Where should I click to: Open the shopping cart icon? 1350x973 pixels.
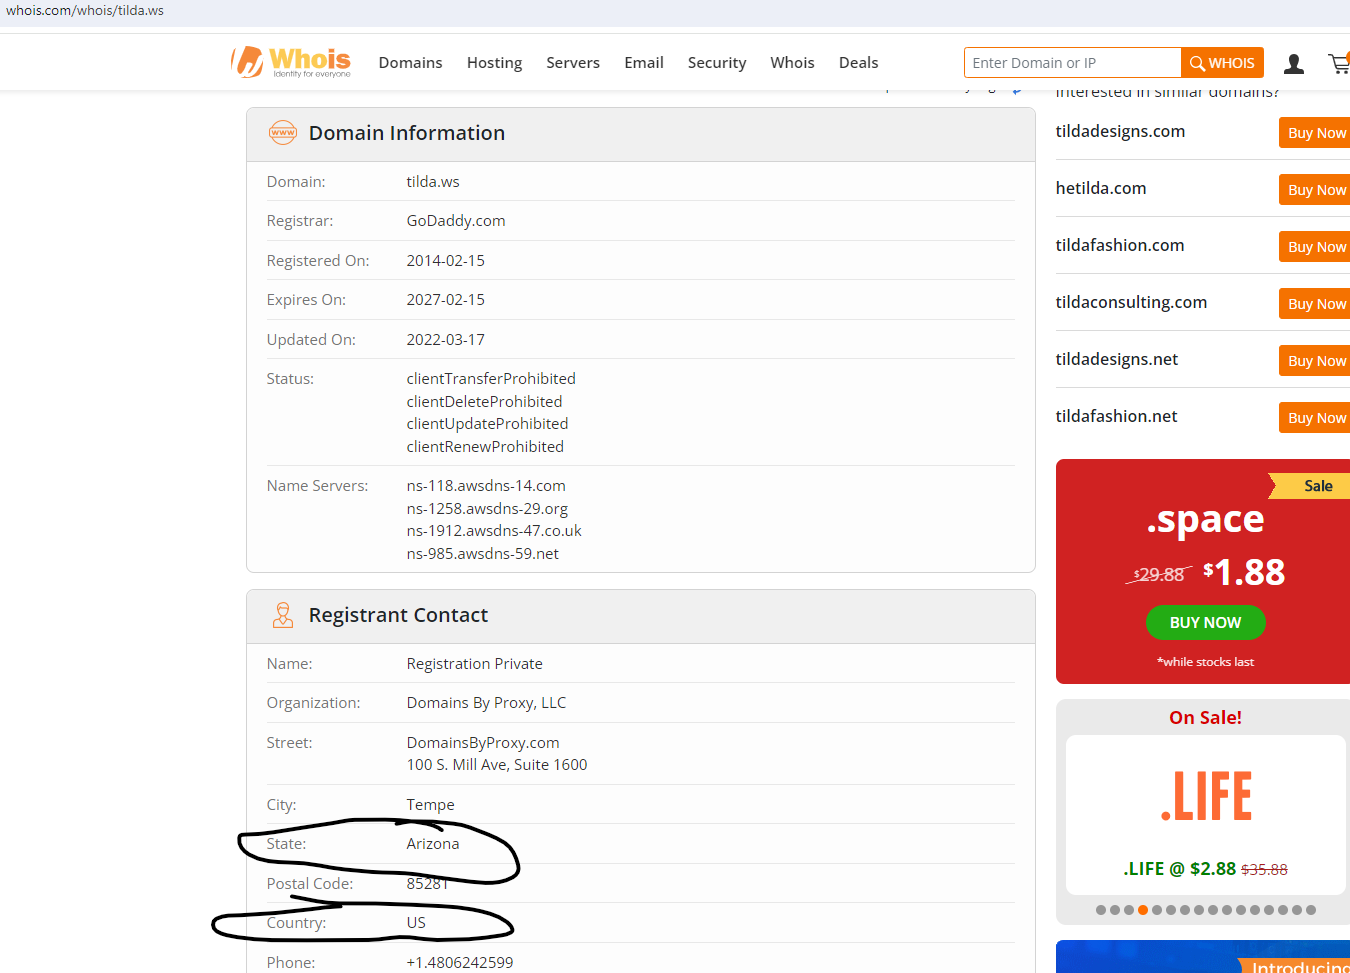point(1338,63)
